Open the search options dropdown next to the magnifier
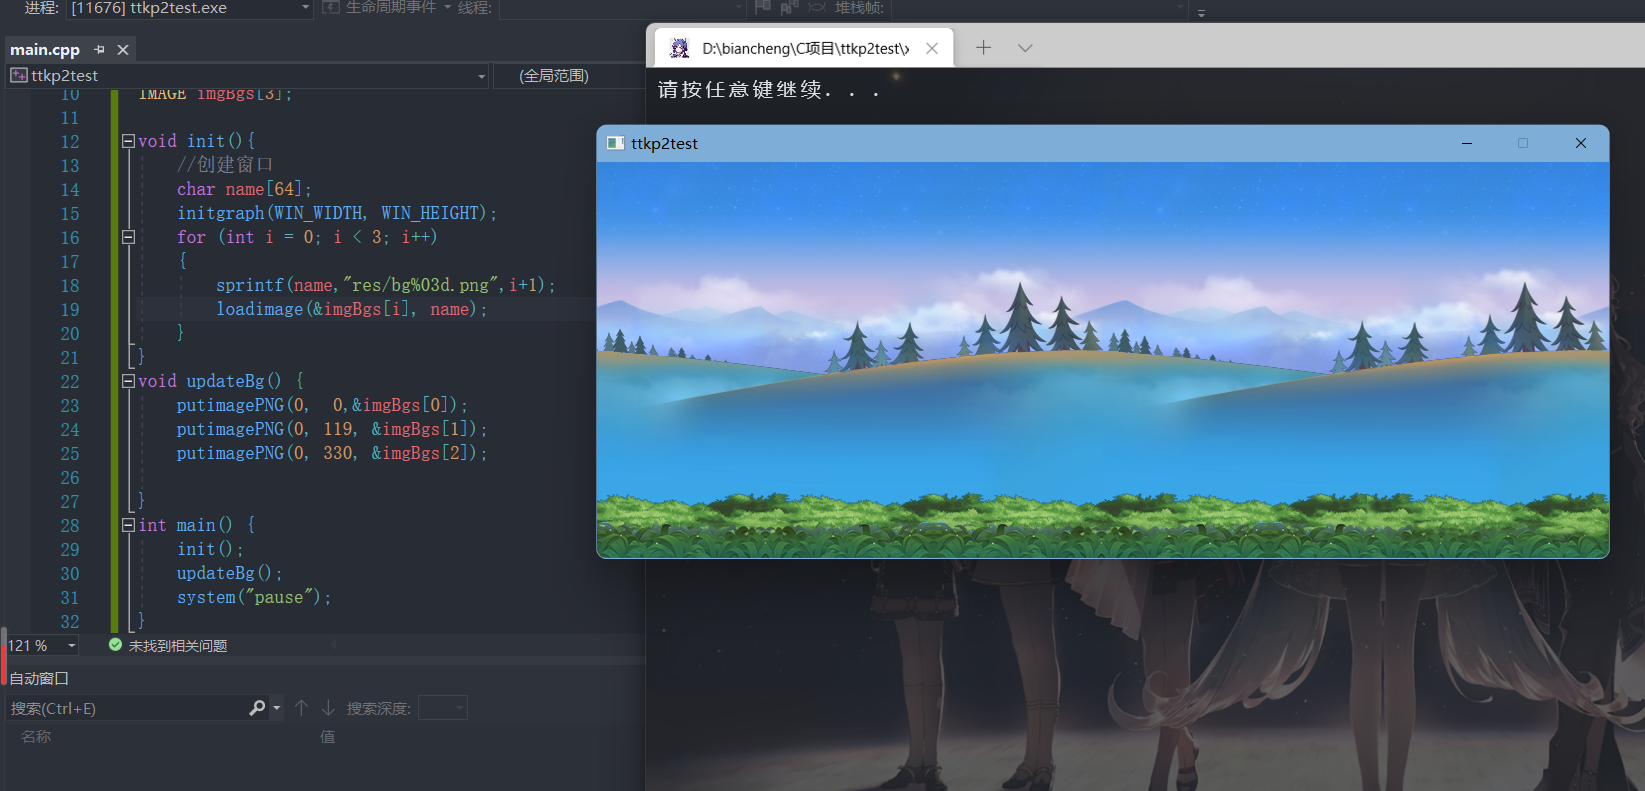 [x=277, y=708]
